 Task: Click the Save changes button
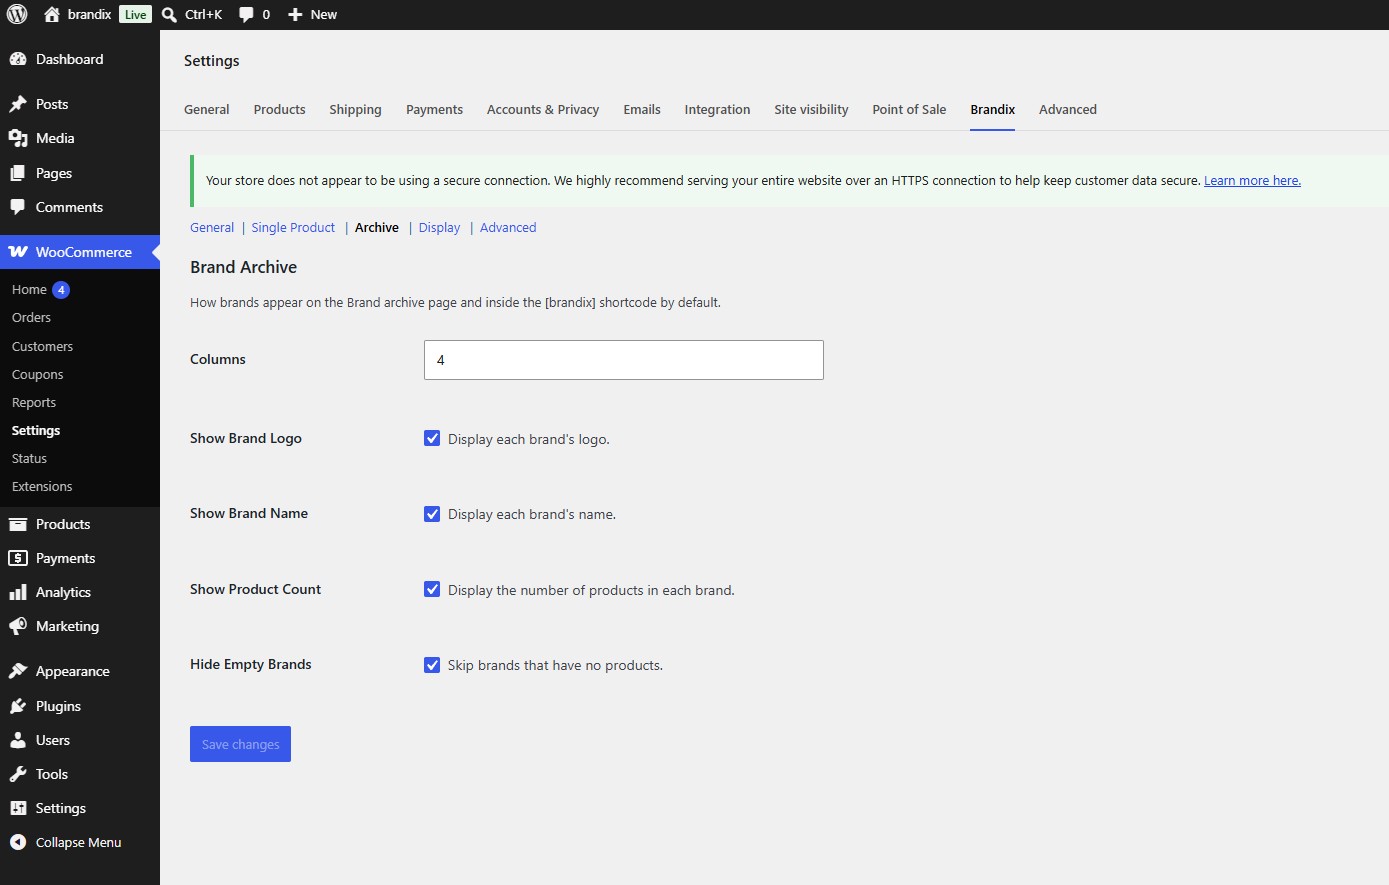click(x=240, y=744)
